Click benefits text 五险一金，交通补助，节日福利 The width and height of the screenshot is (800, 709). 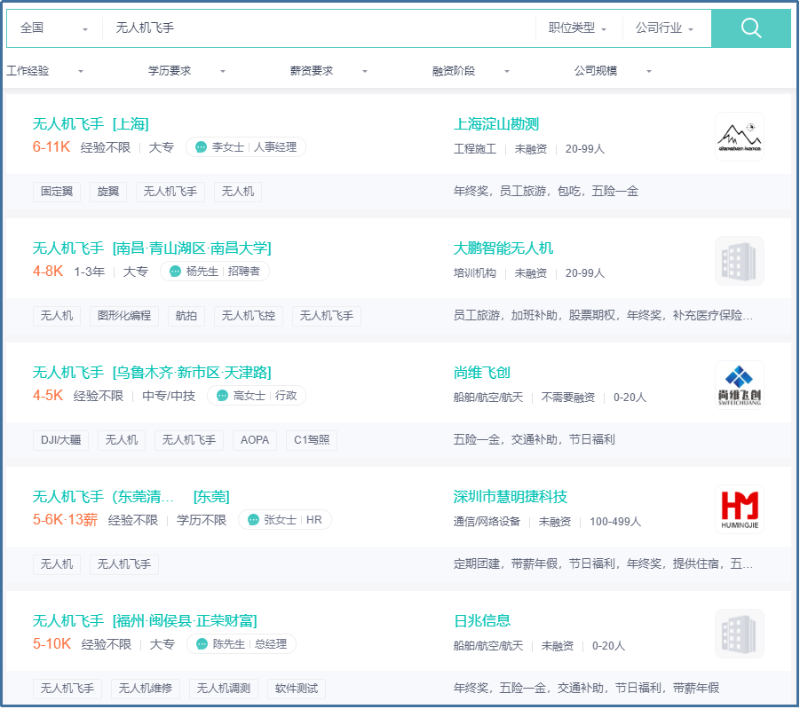[534, 440]
